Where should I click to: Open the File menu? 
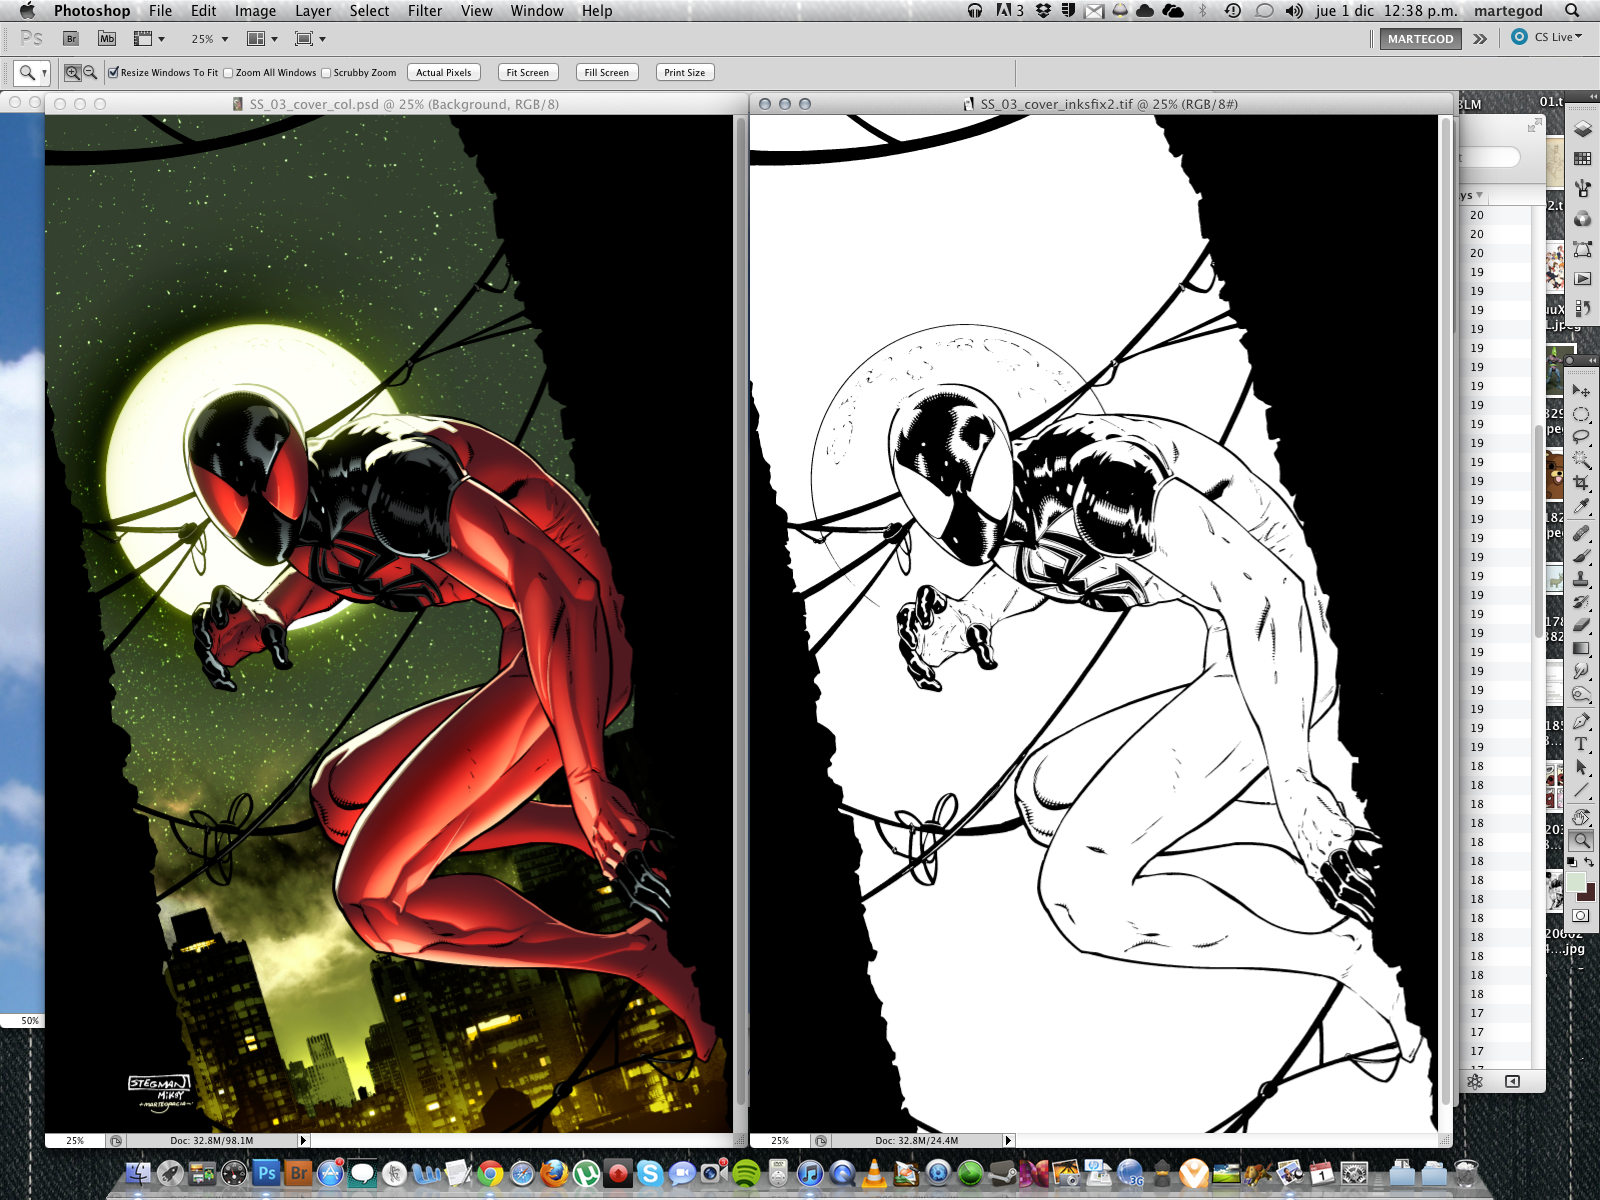[x=160, y=11]
